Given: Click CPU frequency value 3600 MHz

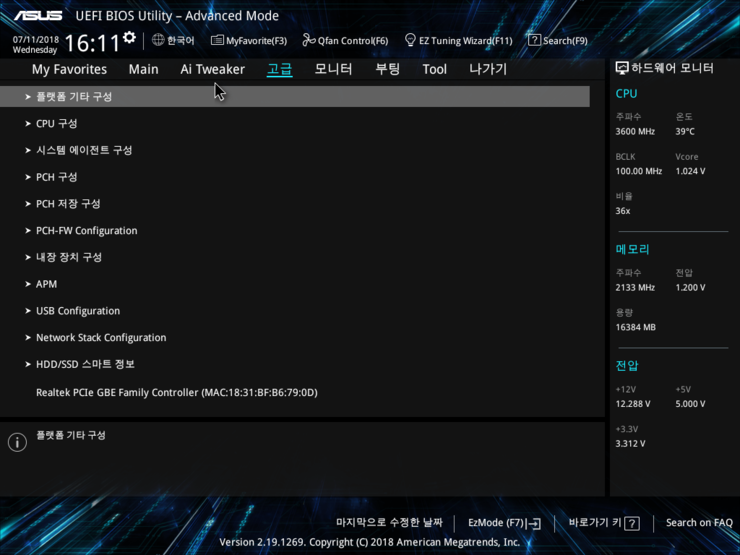Looking at the screenshot, I should 635,132.
